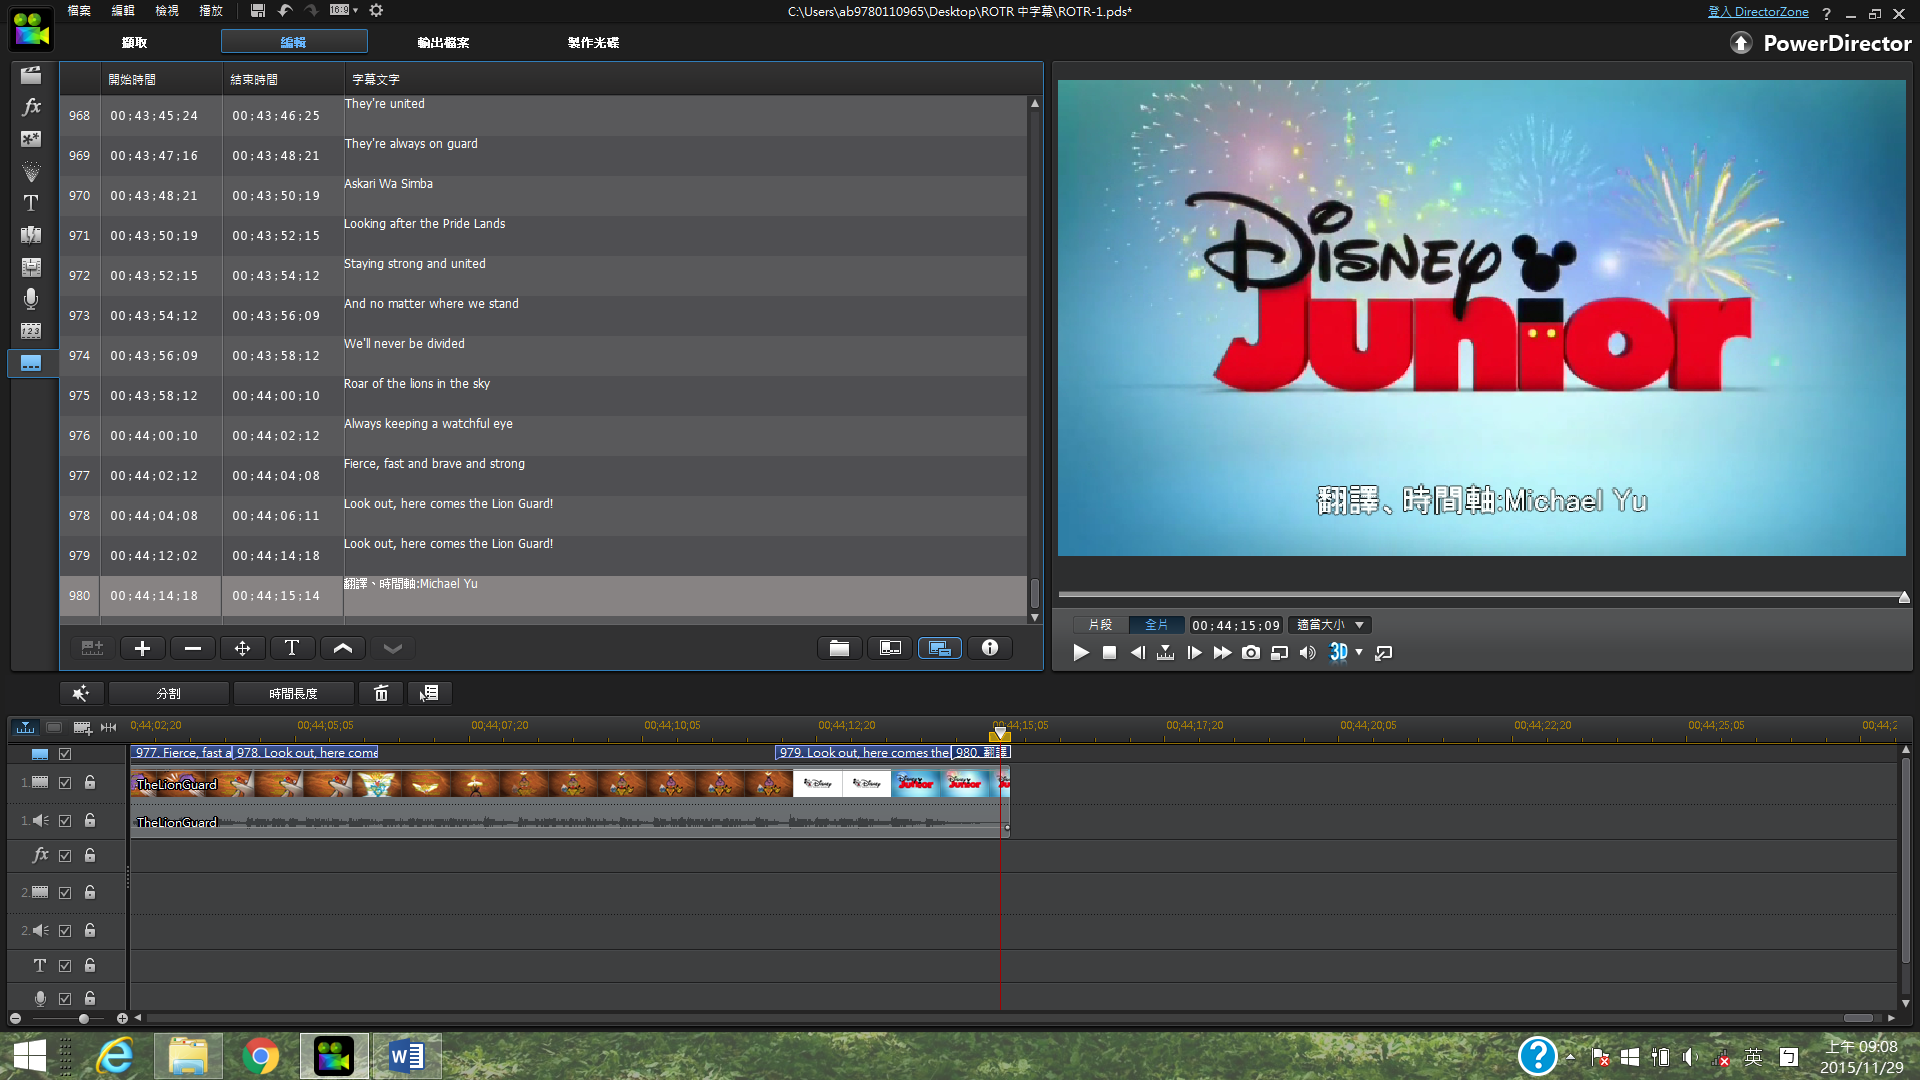This screenshot has height=1080, width=1920.
Task: Open the 3D mode dropdown arrow
Action: pyautogui.click(x=1359, y=653)
